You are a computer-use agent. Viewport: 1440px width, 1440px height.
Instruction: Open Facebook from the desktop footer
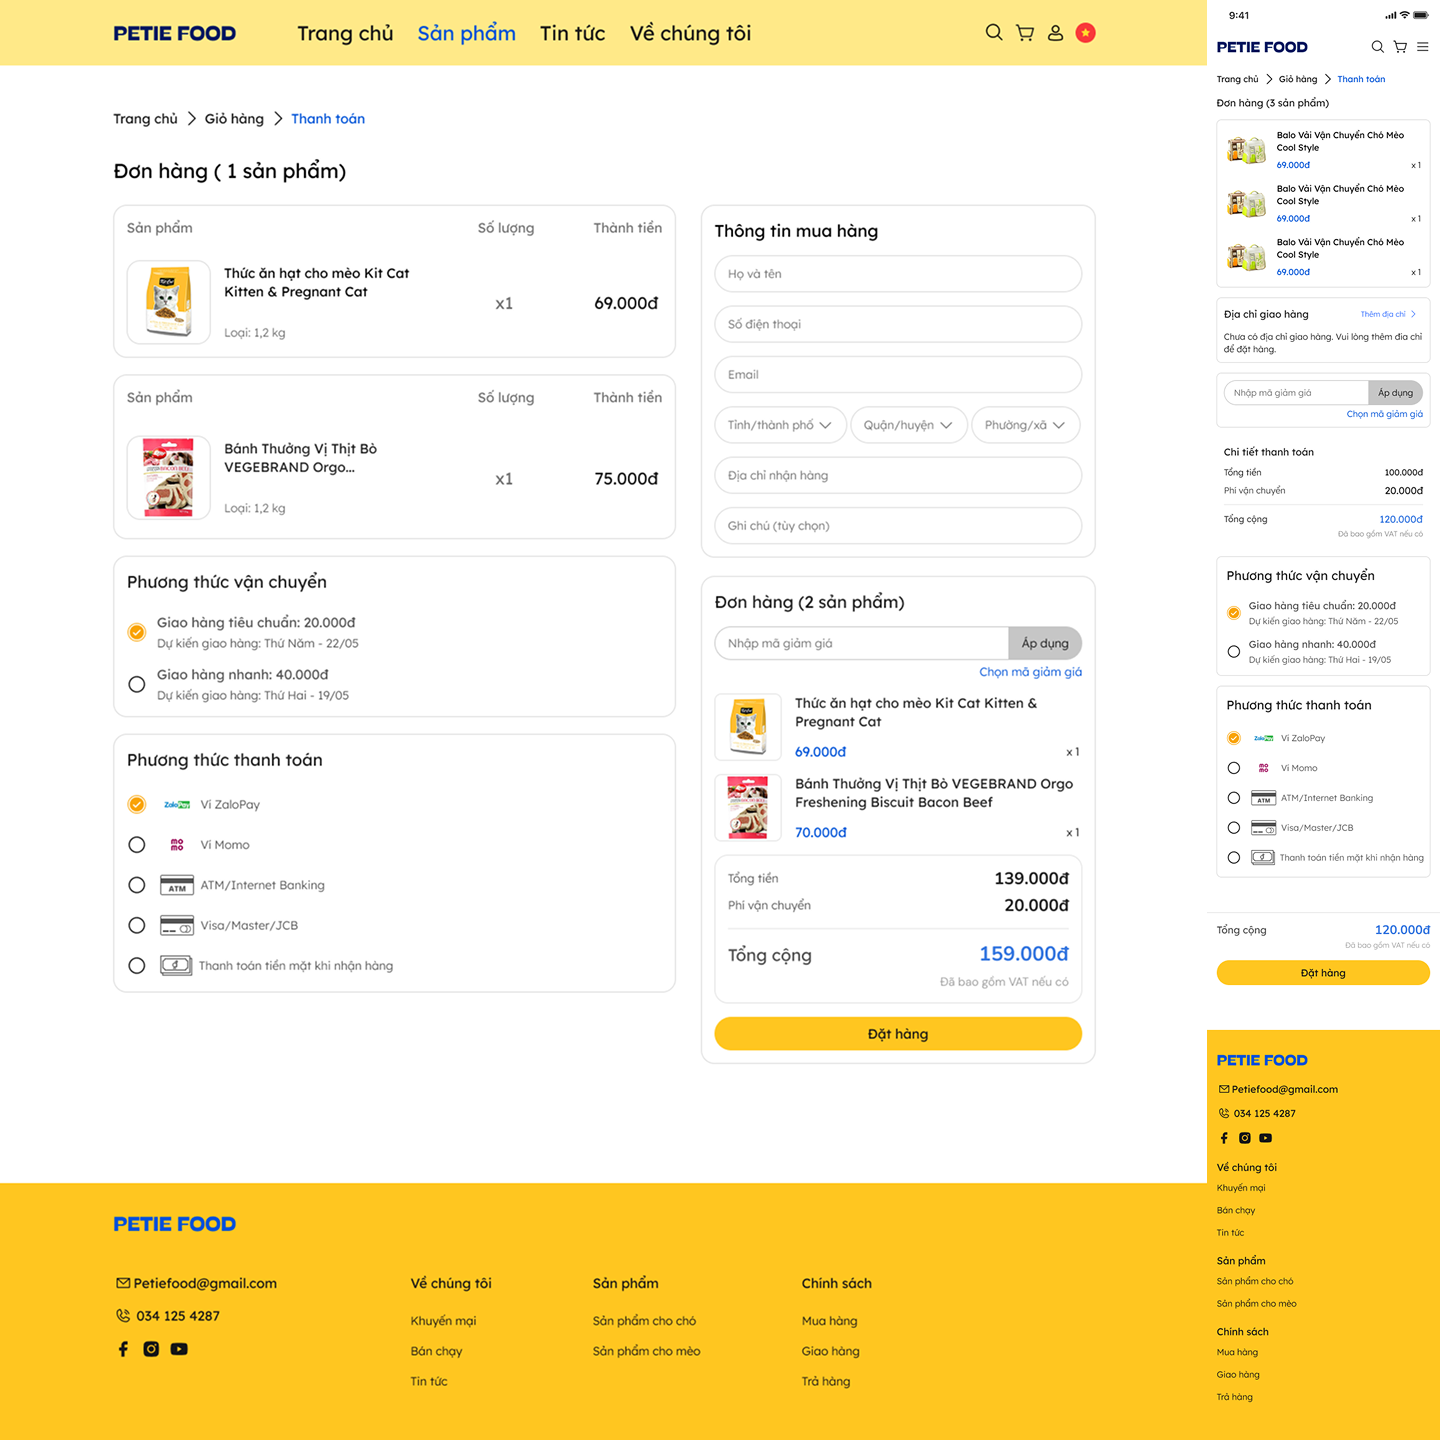(123, 1349)
